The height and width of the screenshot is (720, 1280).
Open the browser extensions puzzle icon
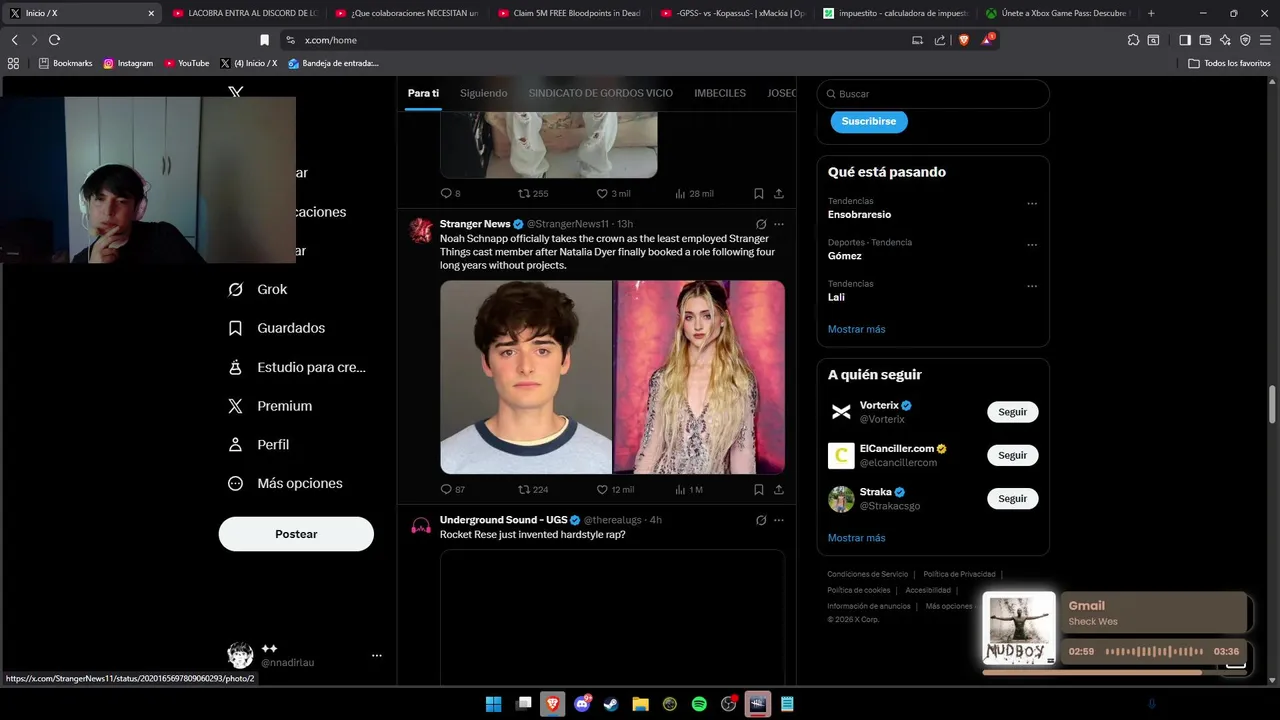[x=1133, y=40]
